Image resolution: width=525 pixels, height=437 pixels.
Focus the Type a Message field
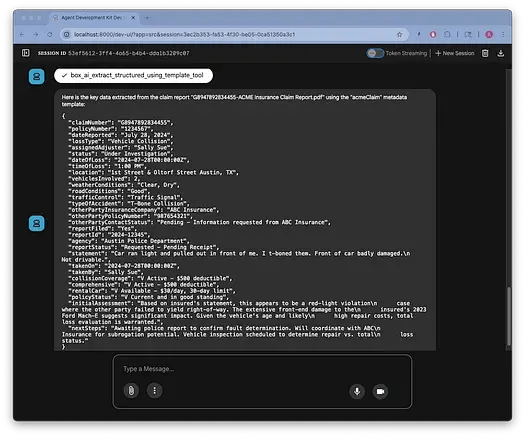[262, 369]
